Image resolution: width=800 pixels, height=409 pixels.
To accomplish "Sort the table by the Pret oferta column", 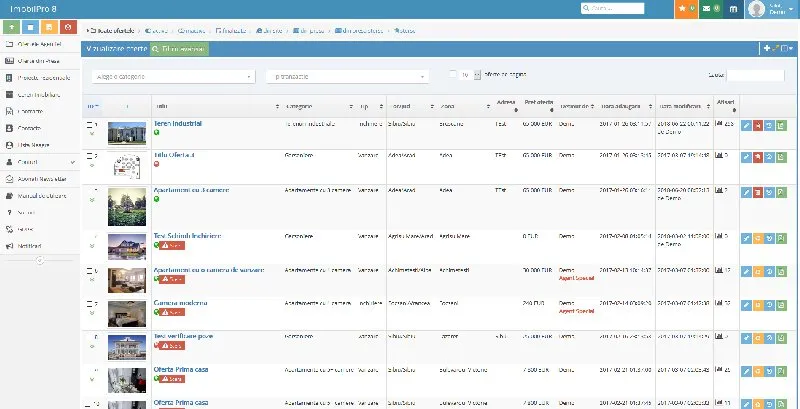I will coord(539,106).
